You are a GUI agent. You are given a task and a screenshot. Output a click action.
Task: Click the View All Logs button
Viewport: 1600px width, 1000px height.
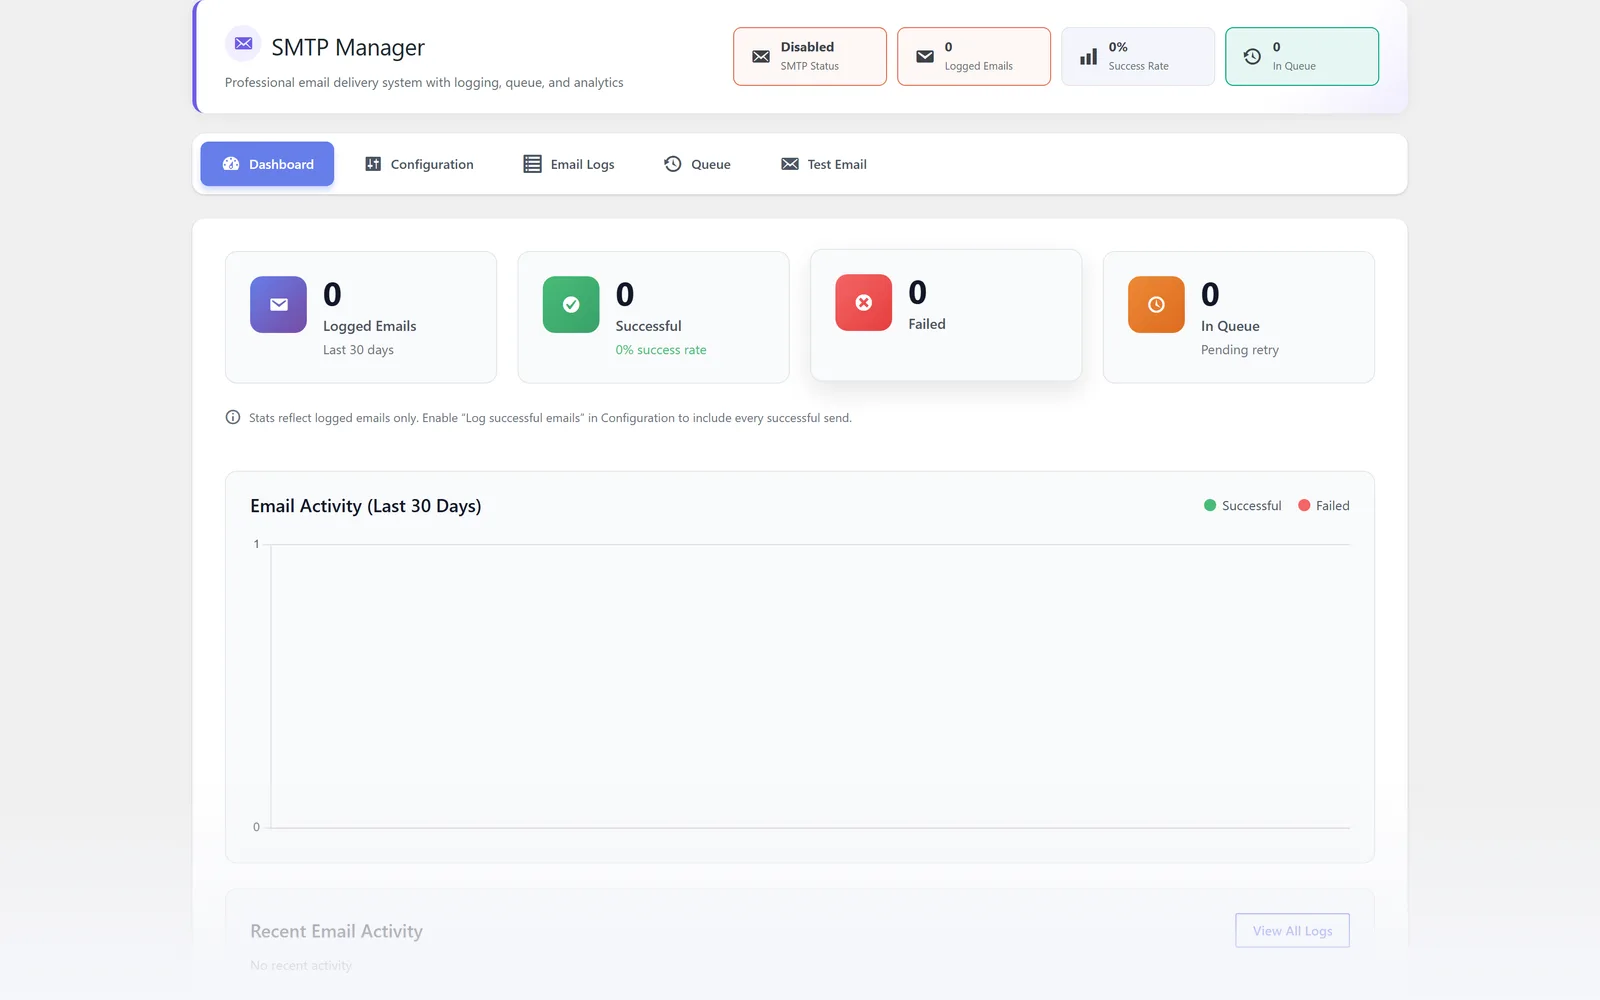[x=1292, y=931]
